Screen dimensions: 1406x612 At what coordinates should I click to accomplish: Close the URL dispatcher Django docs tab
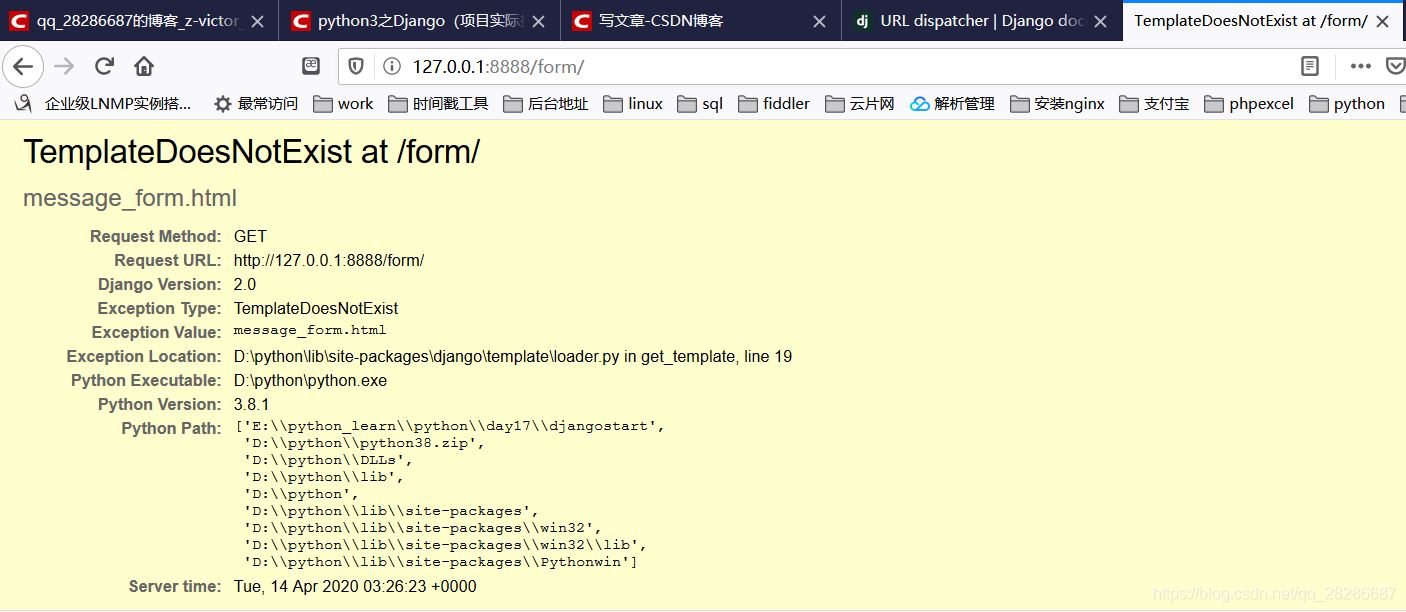pos(1101,21)
